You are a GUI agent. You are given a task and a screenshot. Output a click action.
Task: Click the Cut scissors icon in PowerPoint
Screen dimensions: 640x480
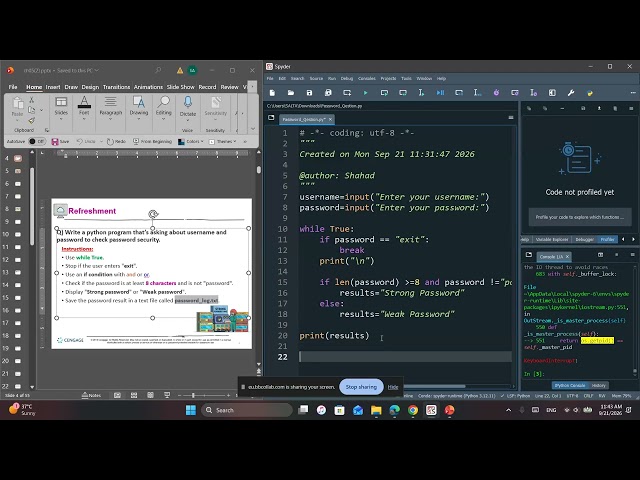point(31,100)
